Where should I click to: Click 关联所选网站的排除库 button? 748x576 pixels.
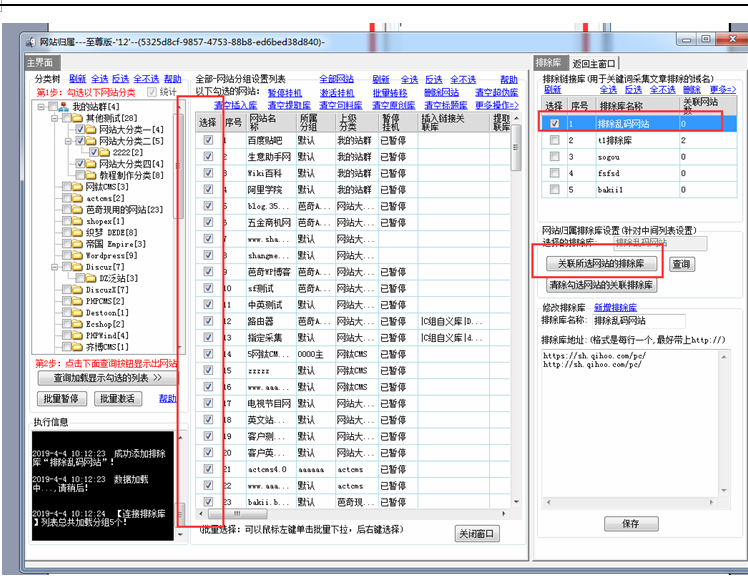coord(601,263)
